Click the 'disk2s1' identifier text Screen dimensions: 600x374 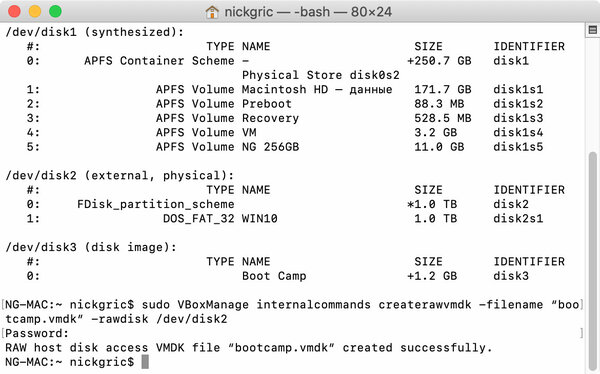click(518, 219)
